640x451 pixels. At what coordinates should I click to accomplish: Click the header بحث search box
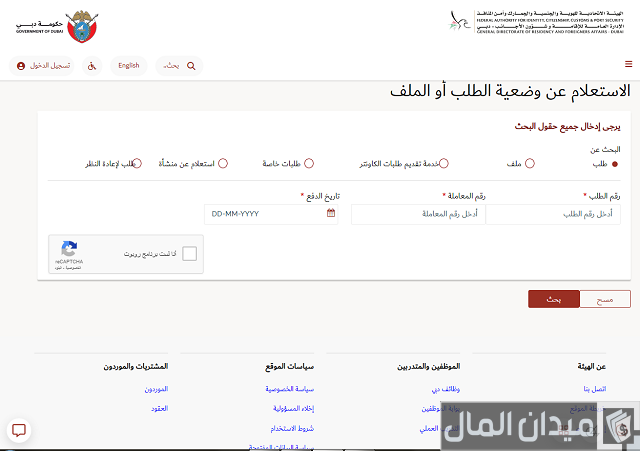[179, 66]
